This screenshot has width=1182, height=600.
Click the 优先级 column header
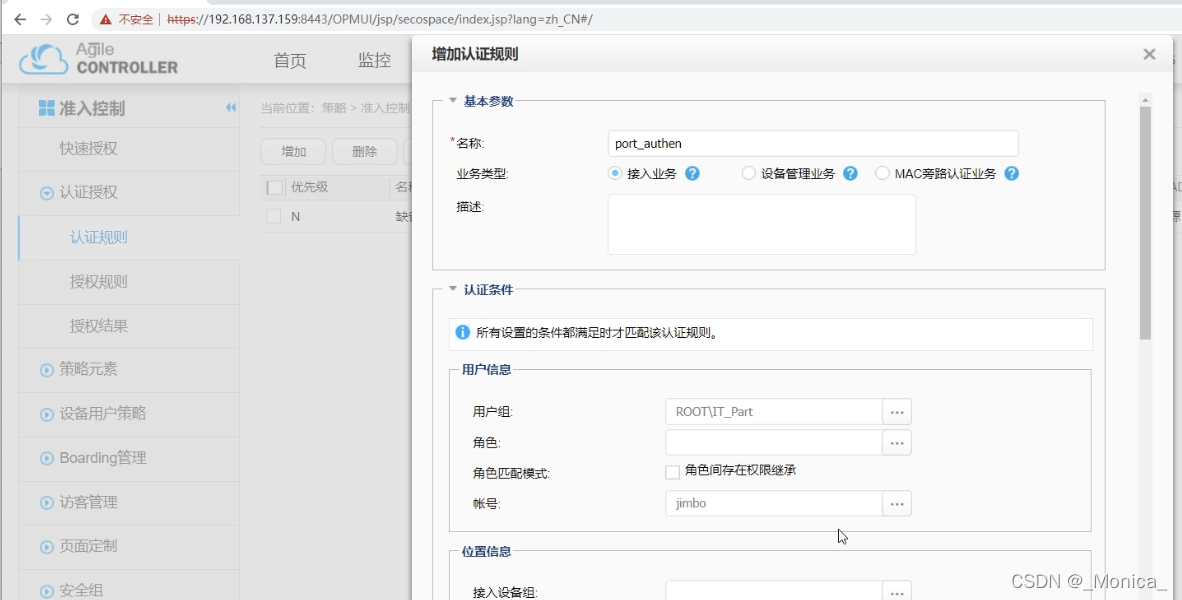310,187
